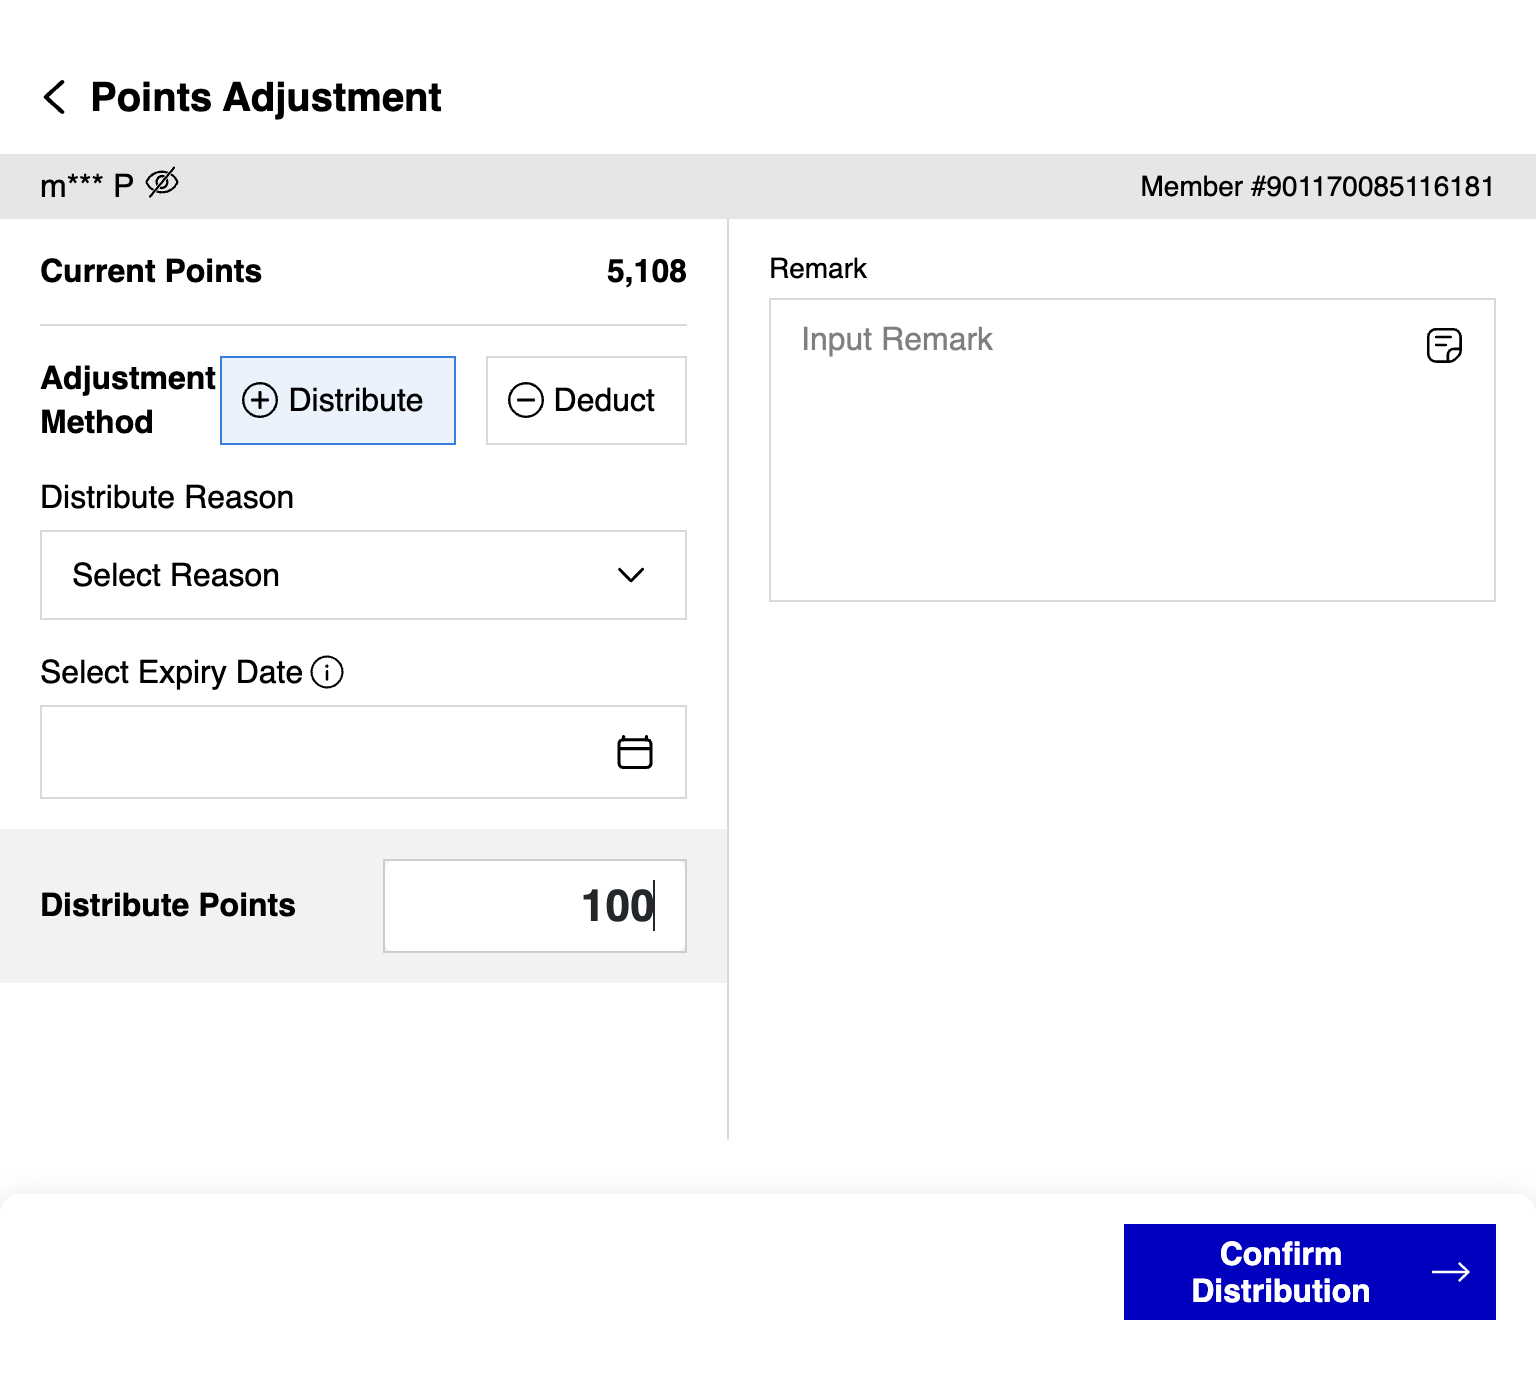Open the Select Reason dropdown
Screen dimensions: 1536x1380
[363, 575]
